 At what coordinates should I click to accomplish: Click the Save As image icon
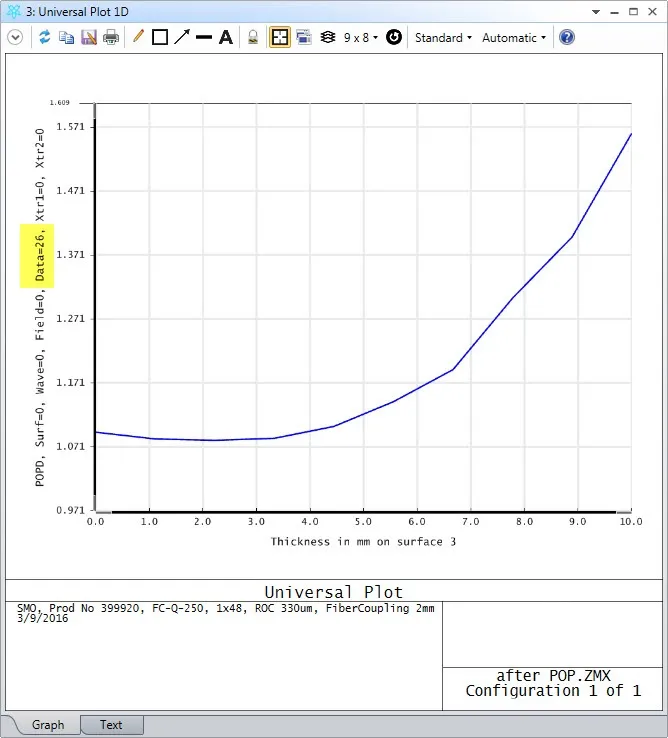pos(88,37)
